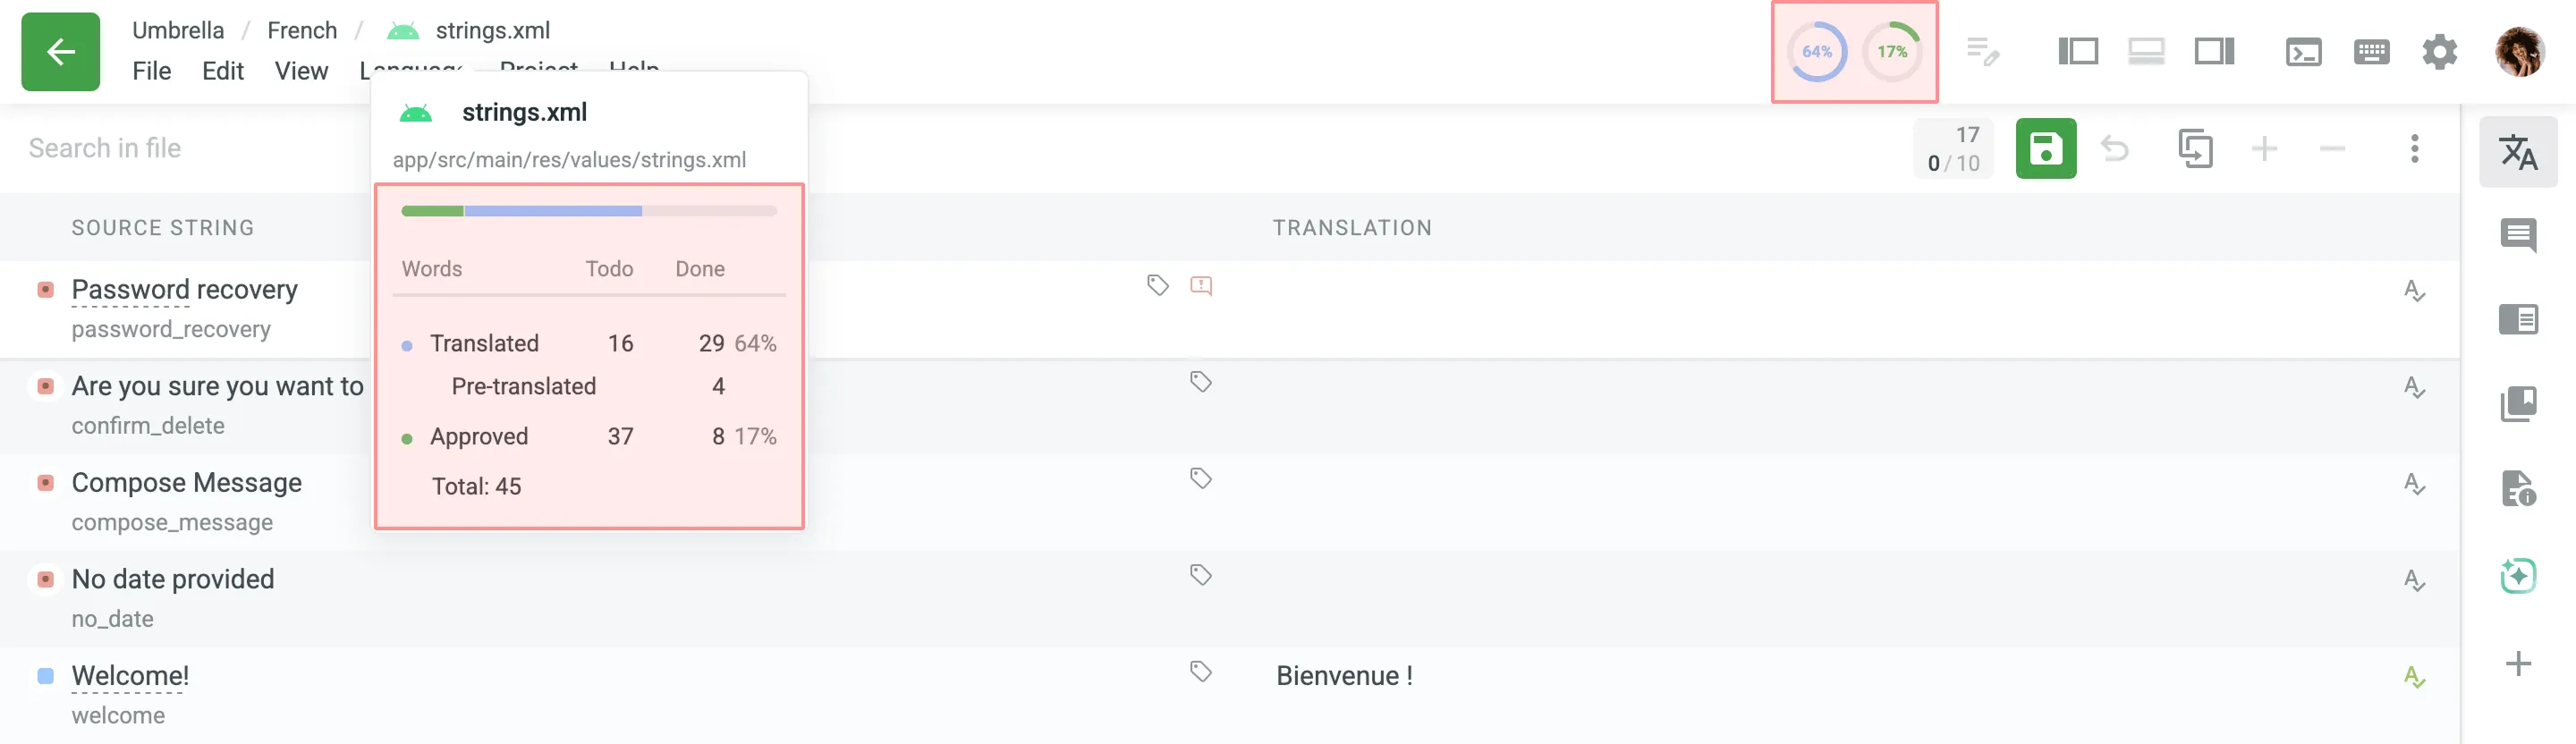2576x744 pixels.
Task: Open the Comments panel in the right sidebar
Action: [x=2519, y=237]
